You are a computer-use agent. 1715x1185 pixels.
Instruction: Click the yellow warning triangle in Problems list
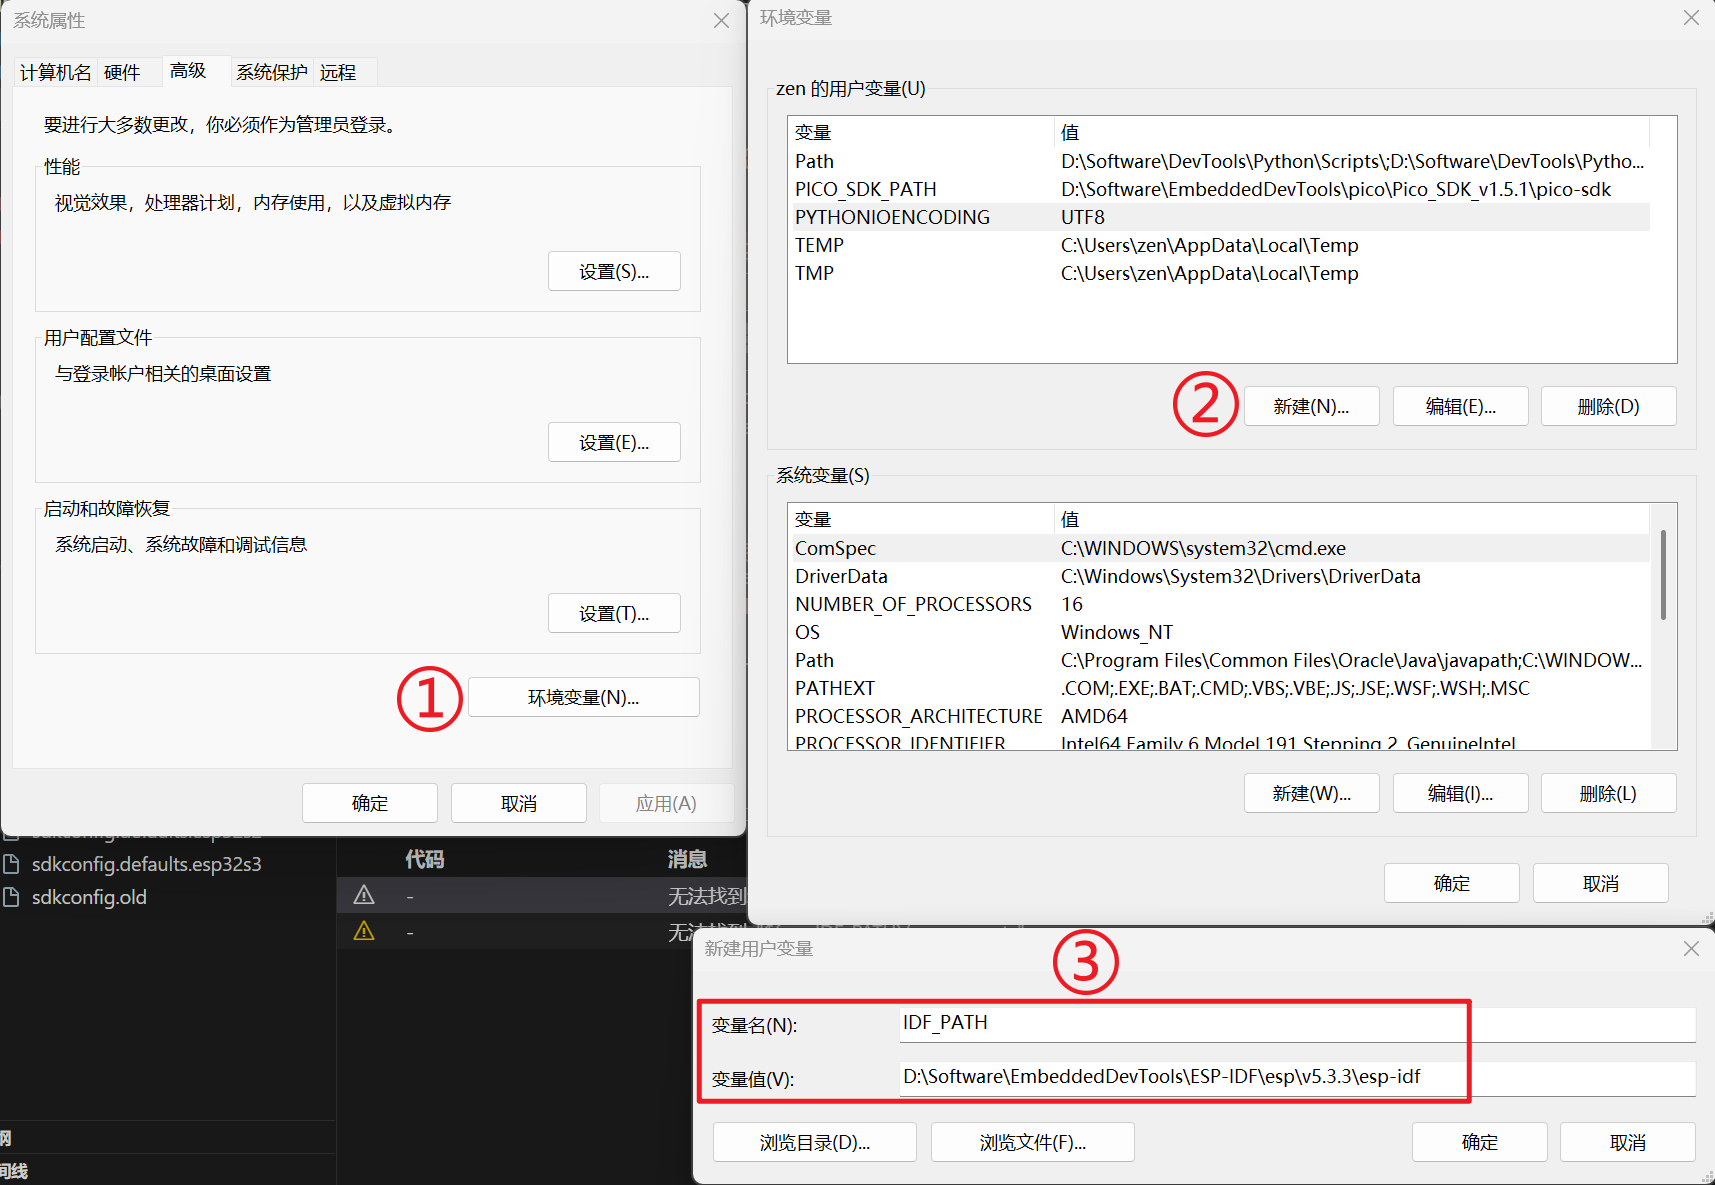coord(363,930)
